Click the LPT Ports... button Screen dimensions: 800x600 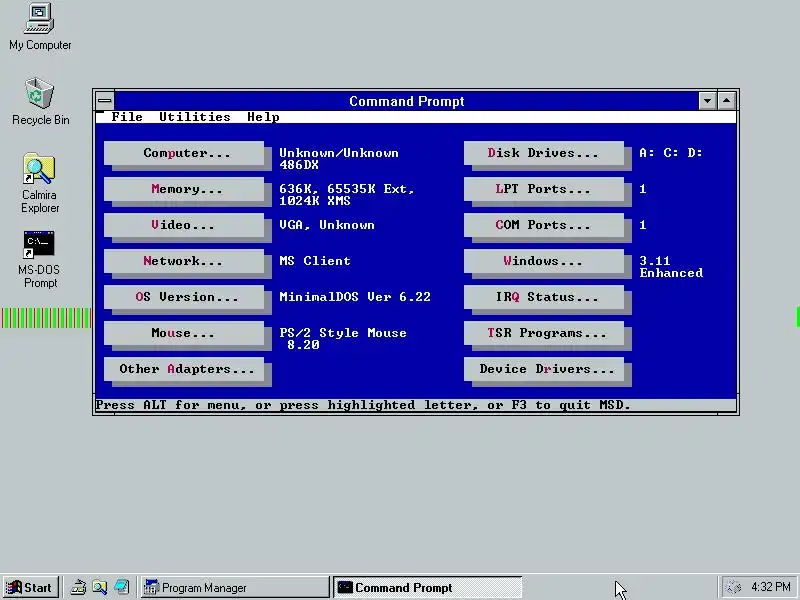pos(544,189)
